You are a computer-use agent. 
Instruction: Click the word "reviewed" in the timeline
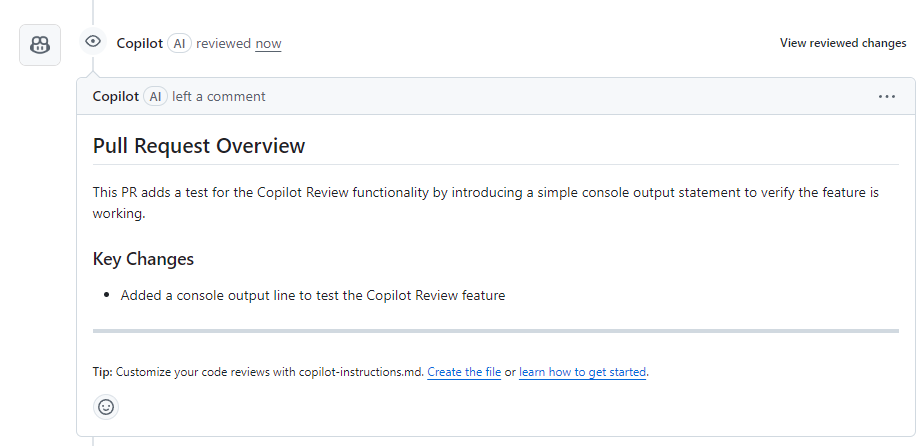[223, 44]
